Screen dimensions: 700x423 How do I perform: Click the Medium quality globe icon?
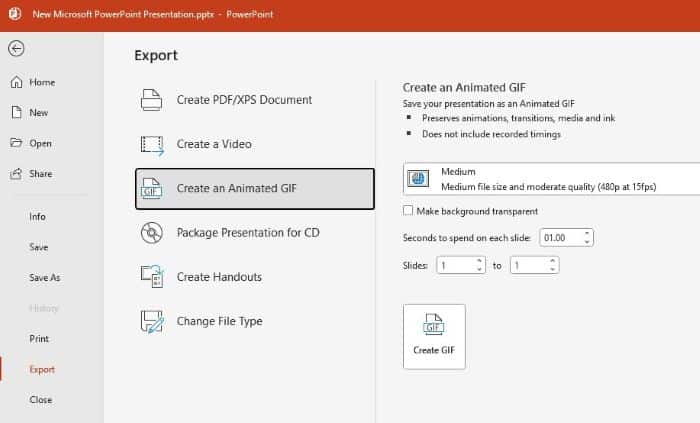click(418, 178)
